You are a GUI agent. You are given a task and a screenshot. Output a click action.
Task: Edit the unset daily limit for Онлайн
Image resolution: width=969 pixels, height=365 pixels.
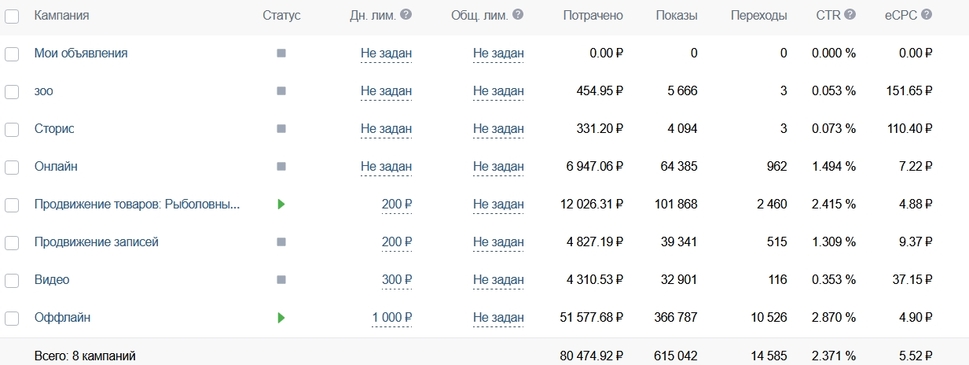[386, 166]
